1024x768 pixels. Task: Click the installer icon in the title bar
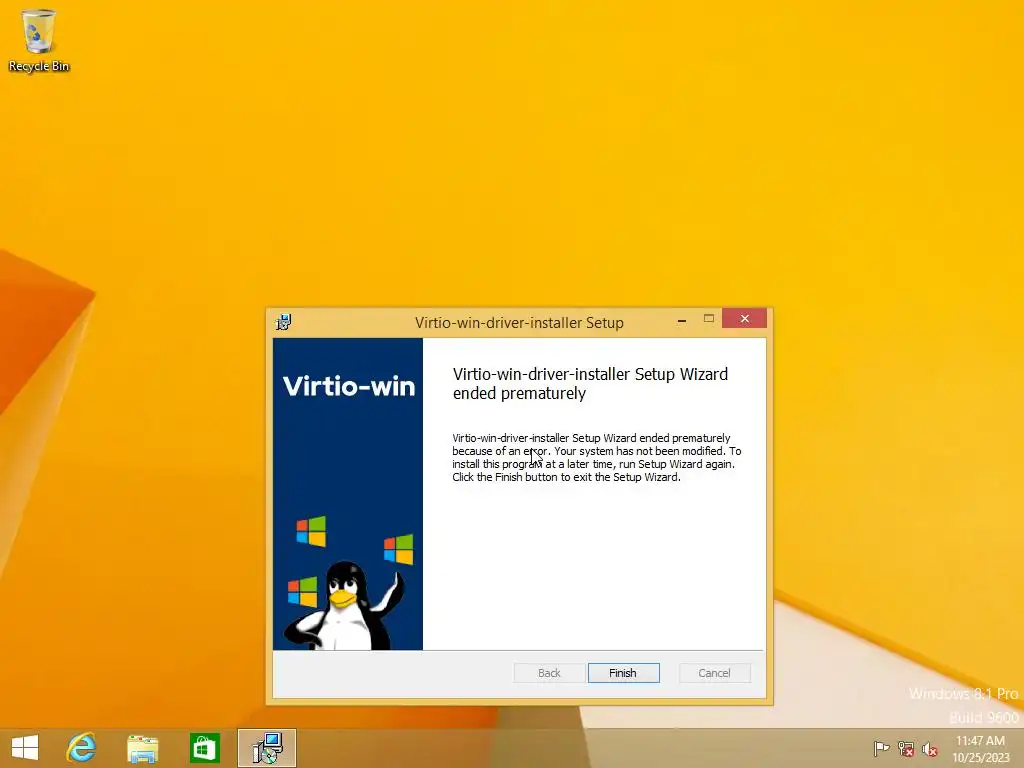pos(283,322)
